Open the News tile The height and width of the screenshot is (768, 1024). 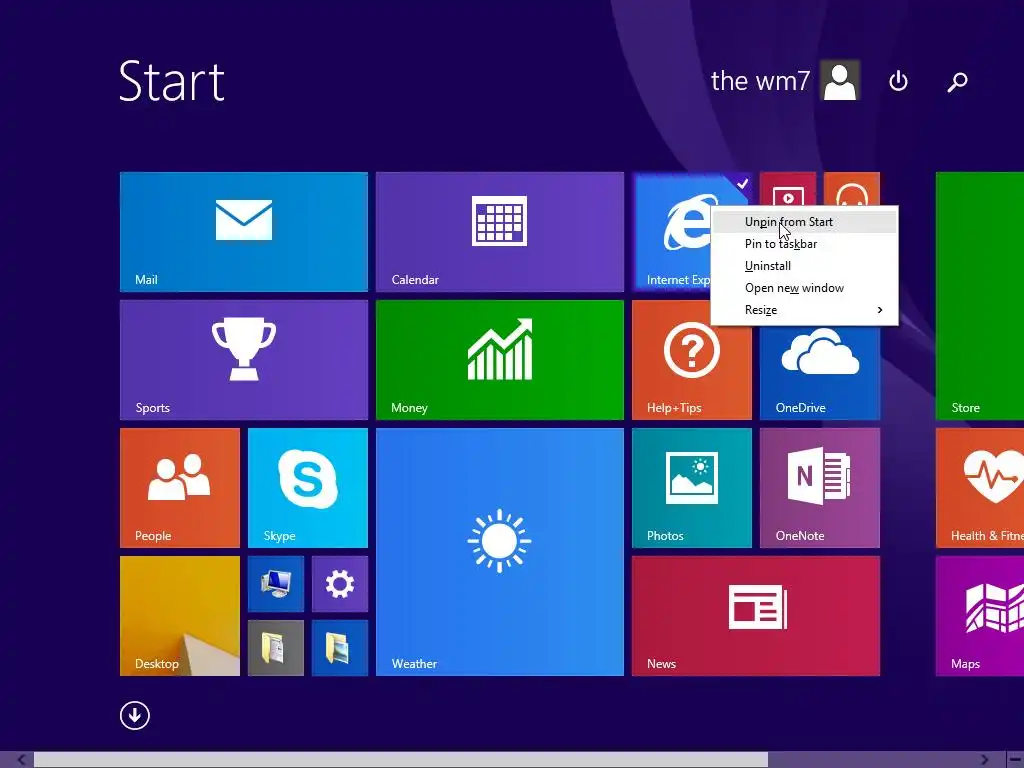click(756, 616)
